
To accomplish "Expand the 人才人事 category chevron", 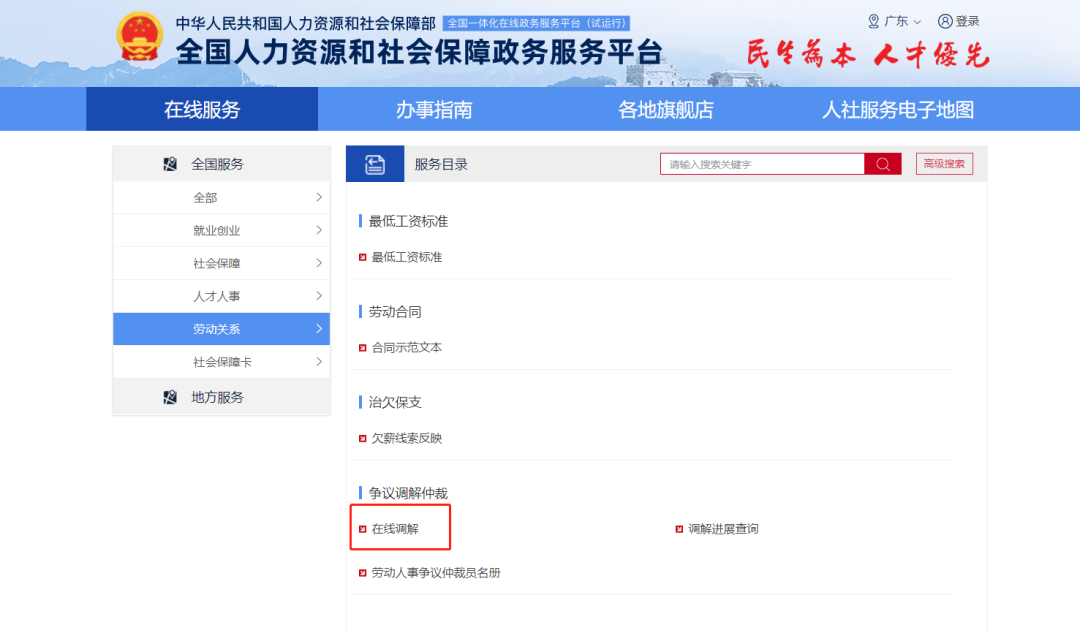I will click(x=319, y=296).
